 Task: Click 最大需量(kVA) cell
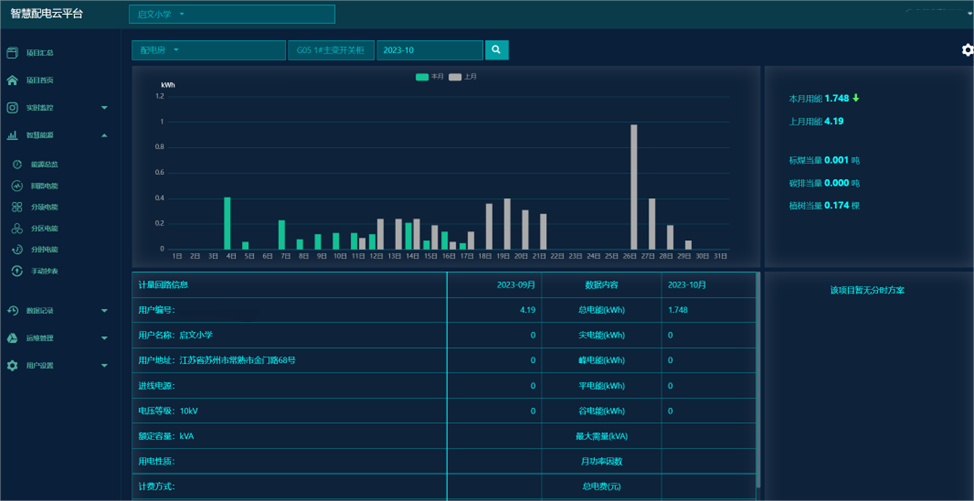click(601, 436)
